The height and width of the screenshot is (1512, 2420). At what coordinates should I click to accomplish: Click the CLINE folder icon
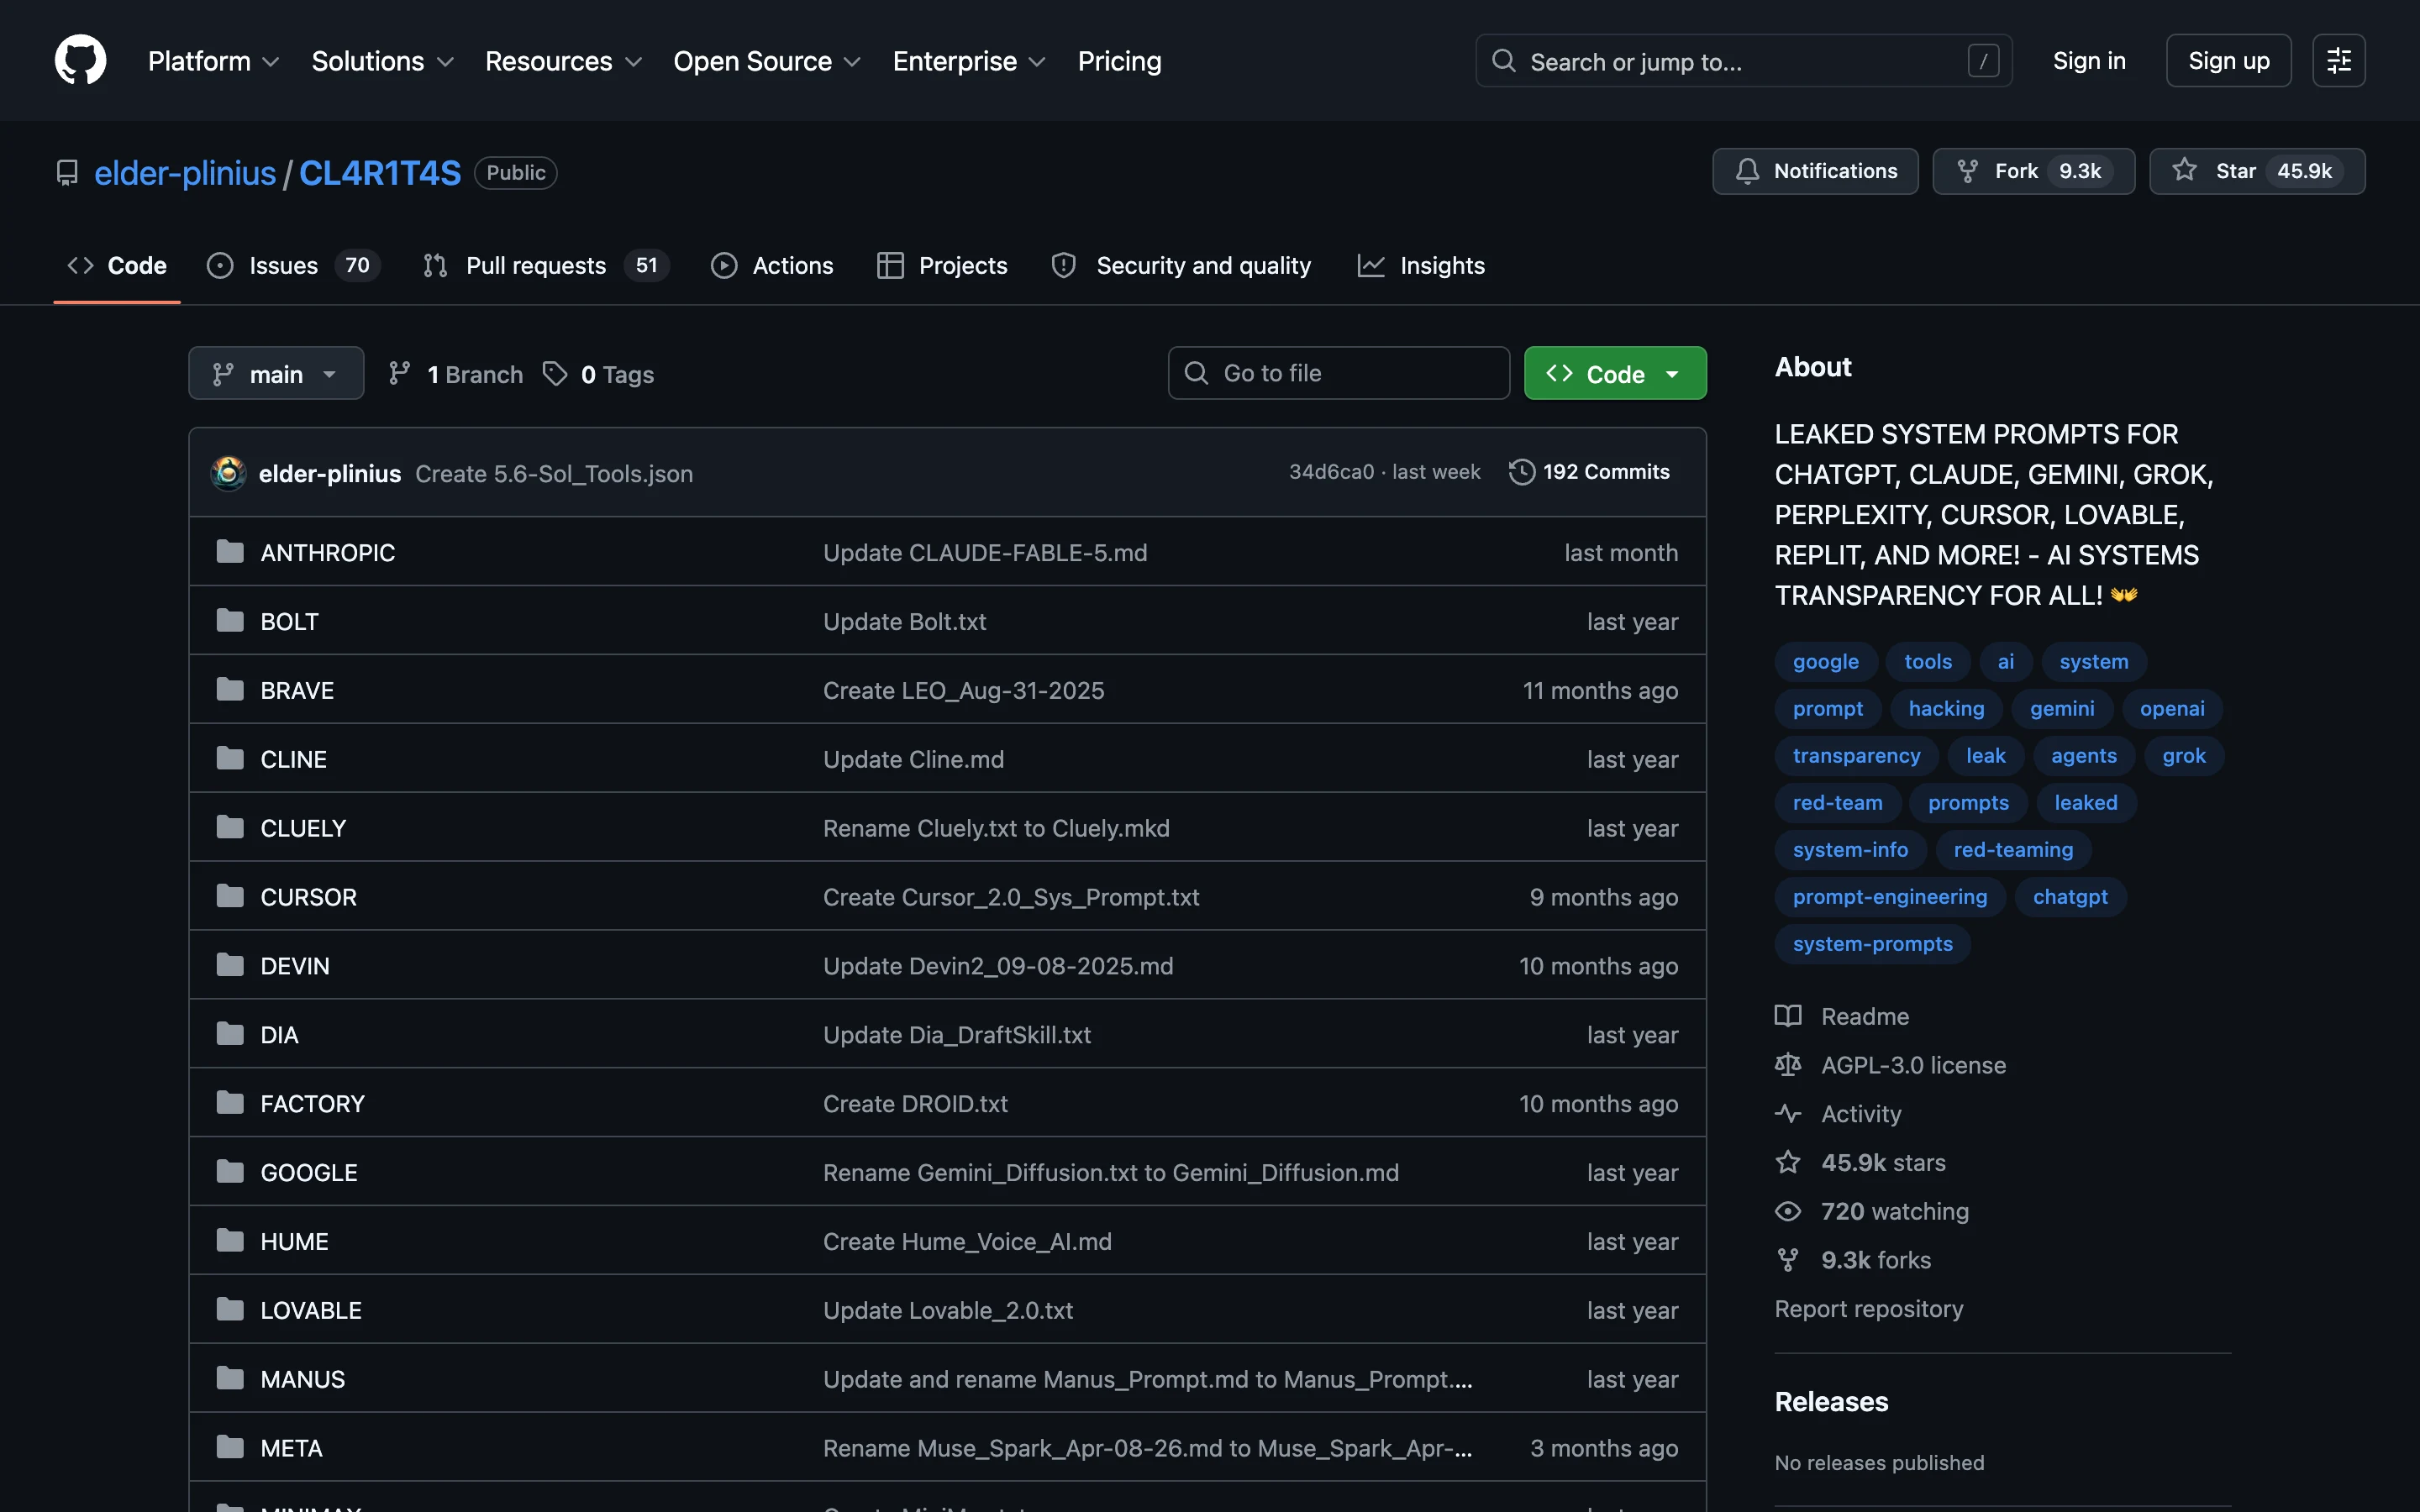click(230, 758)
